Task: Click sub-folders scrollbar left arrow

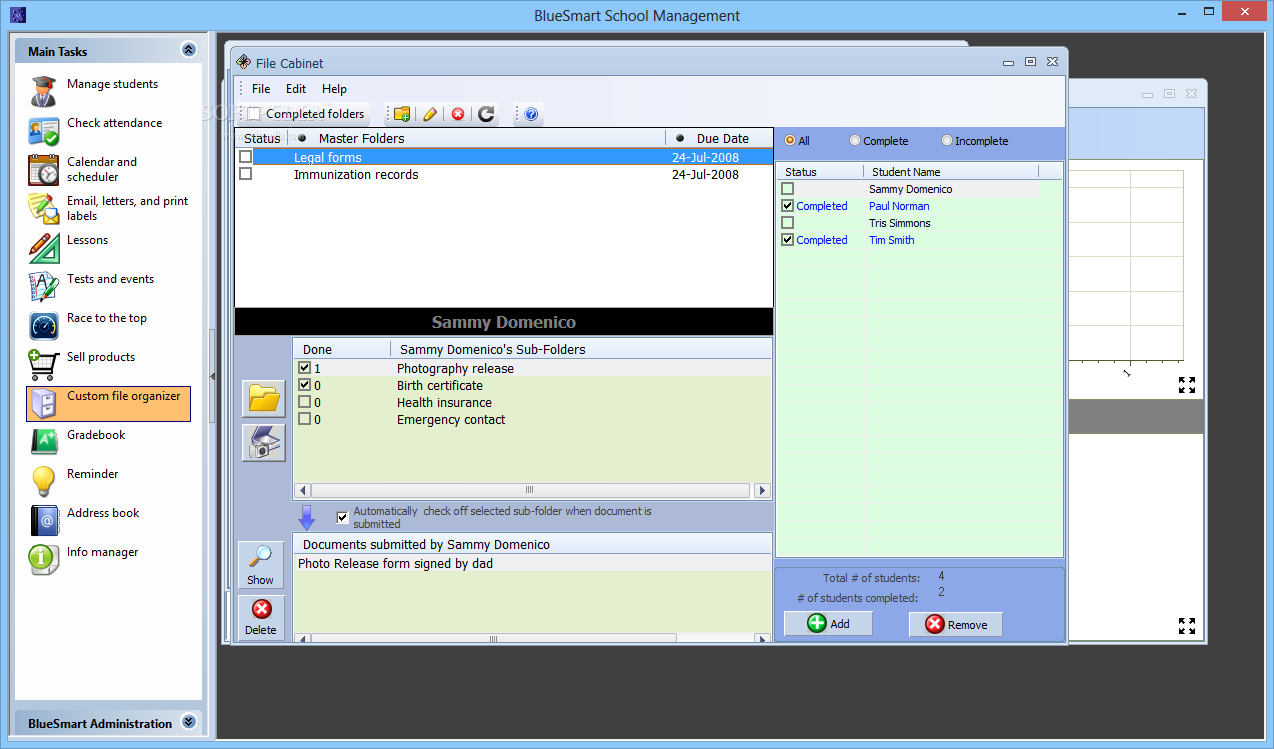Action: (x=302, y=491)
